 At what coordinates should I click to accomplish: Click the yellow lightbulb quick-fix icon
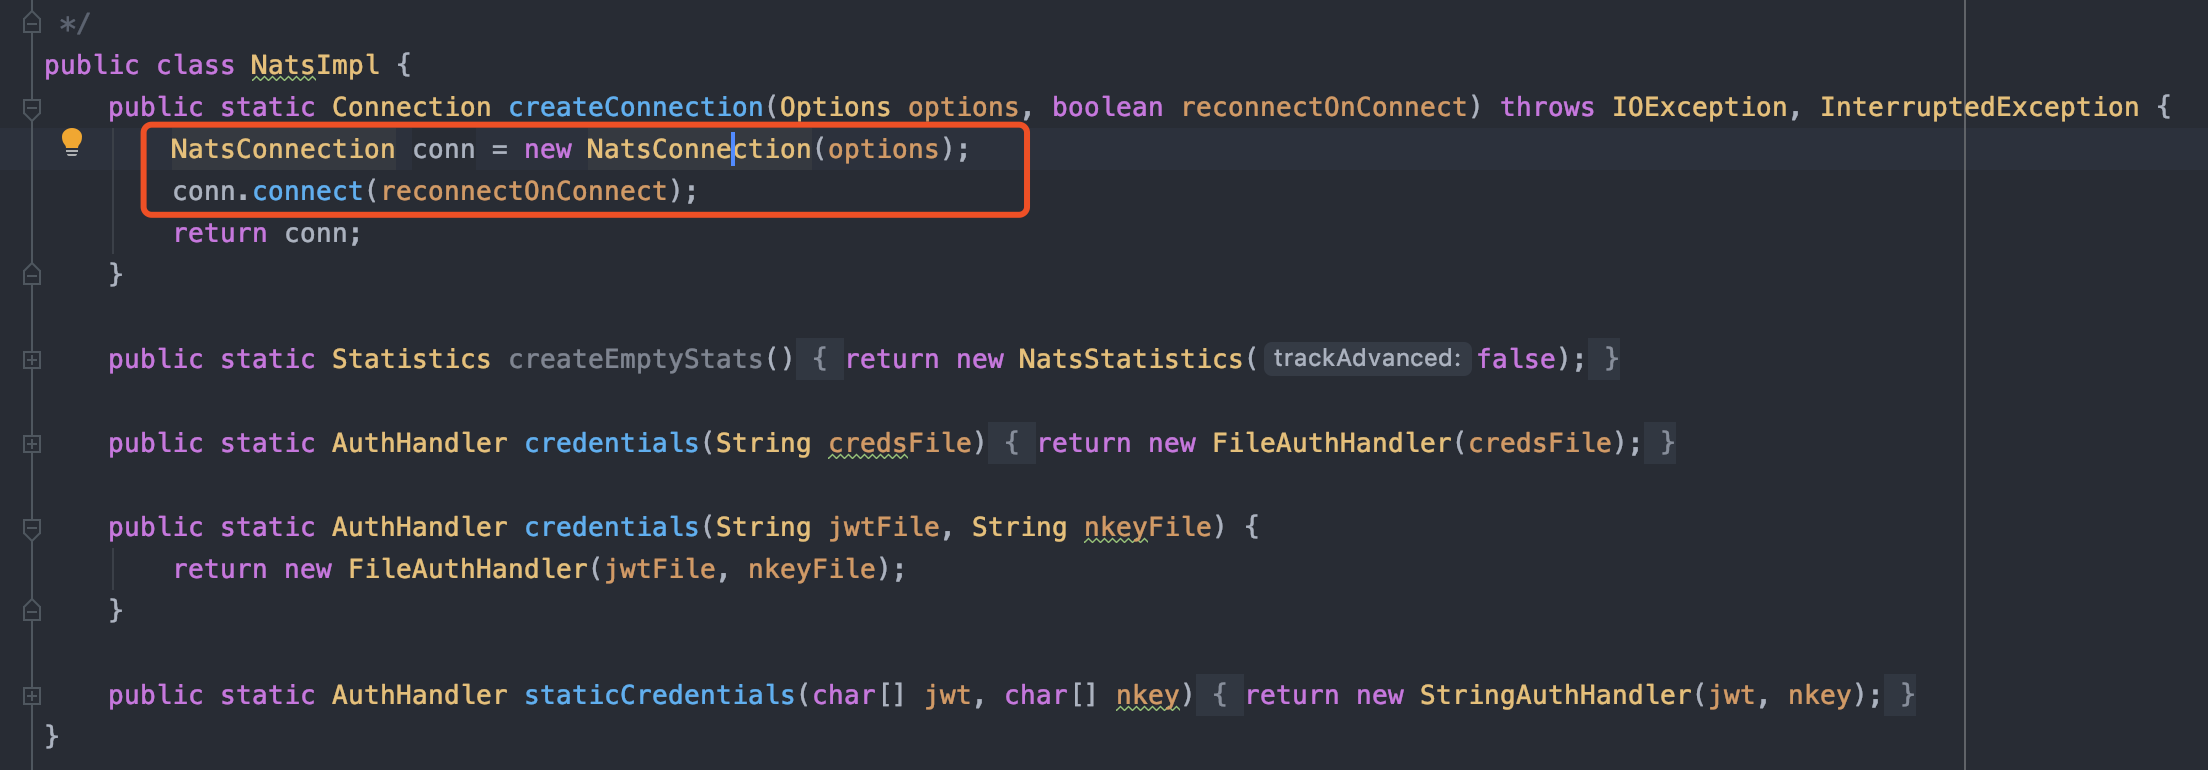[x=71, y=142]
